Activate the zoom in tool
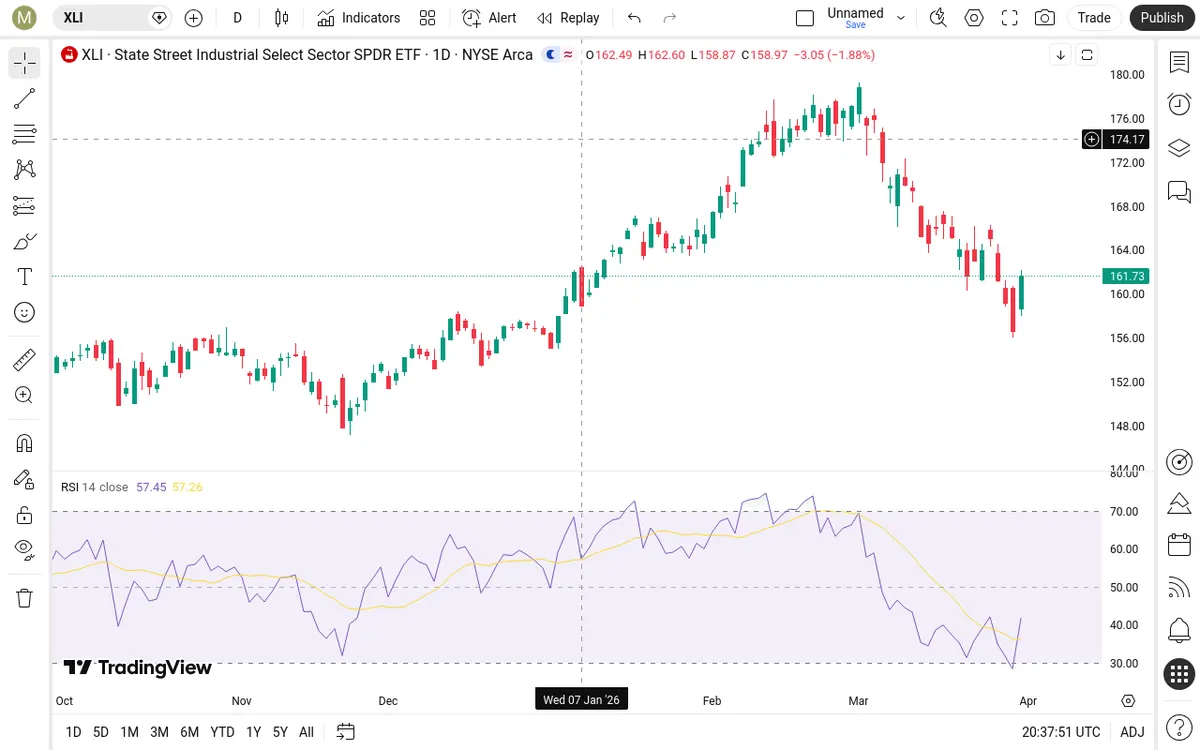The height and width of the screenshot is (750, 1200). pos(25,395)
